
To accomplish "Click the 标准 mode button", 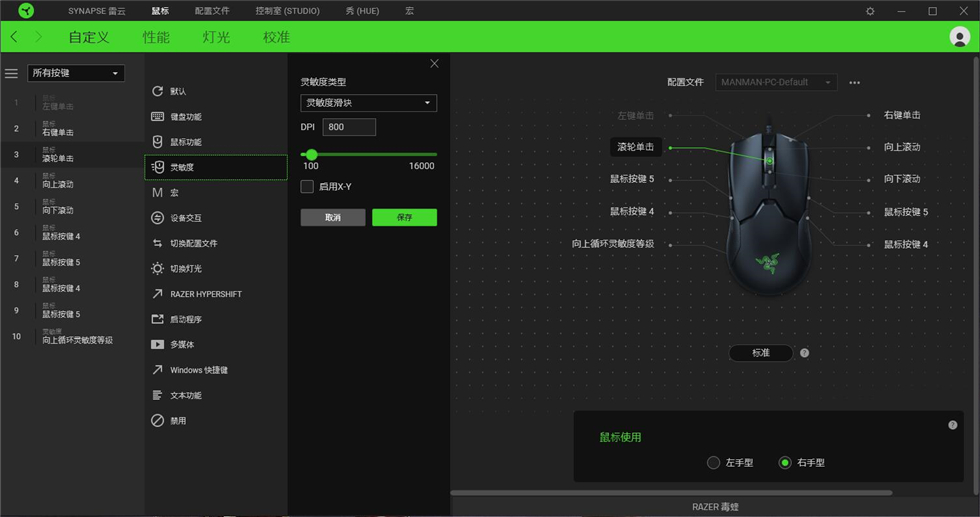I will pyautogui.click(x=761, y=353).
